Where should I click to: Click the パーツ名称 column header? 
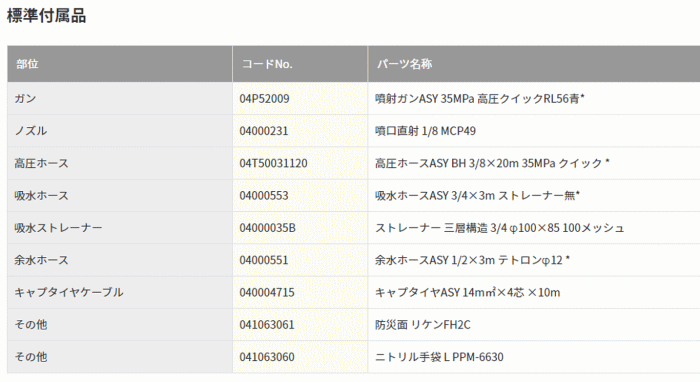(534, 64)
